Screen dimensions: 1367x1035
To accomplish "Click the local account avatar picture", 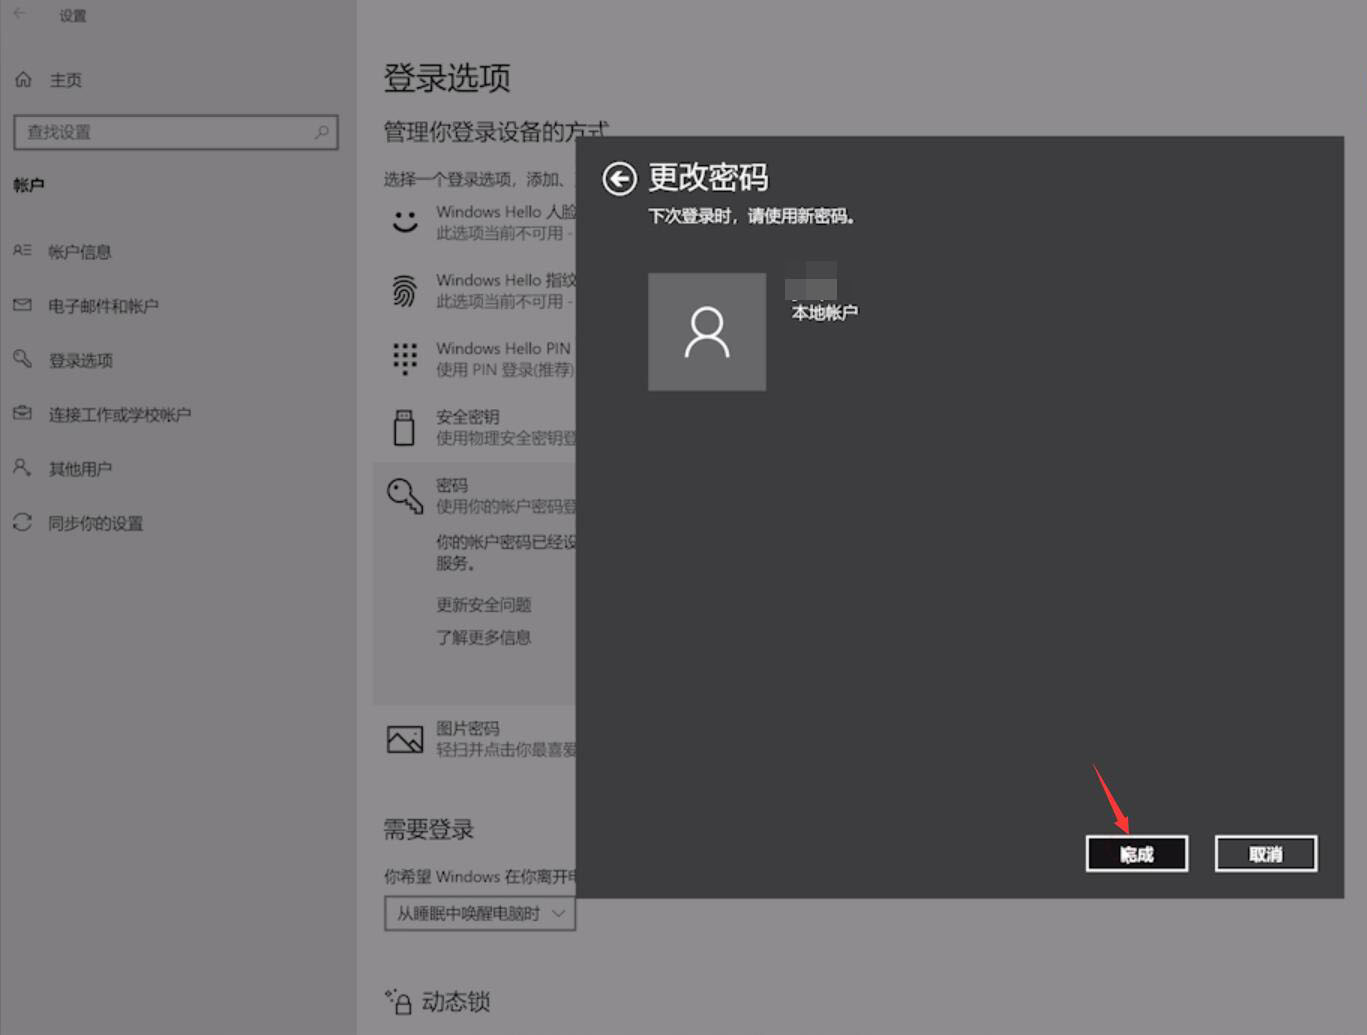I will (707, 332).
